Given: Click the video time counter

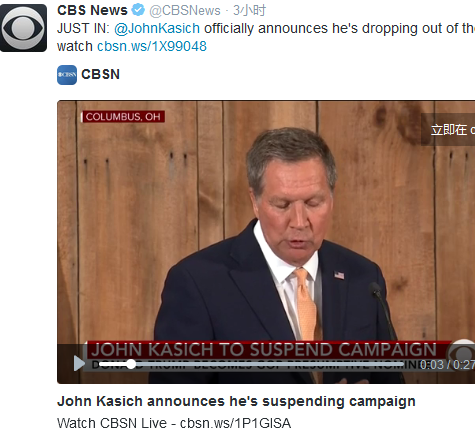Looking at the screenshot, I should click(x=447, y=365).
